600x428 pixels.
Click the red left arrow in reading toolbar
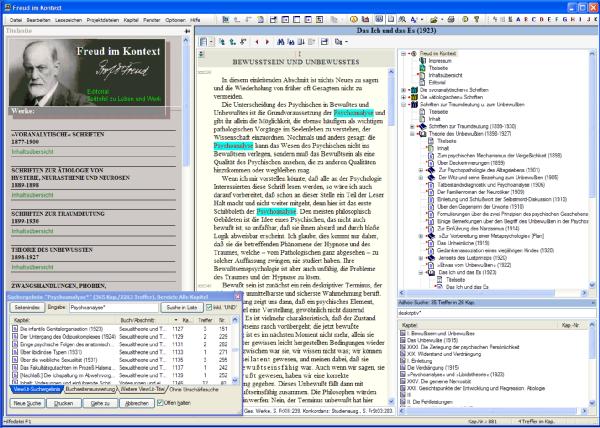click(x=257, y=42)
